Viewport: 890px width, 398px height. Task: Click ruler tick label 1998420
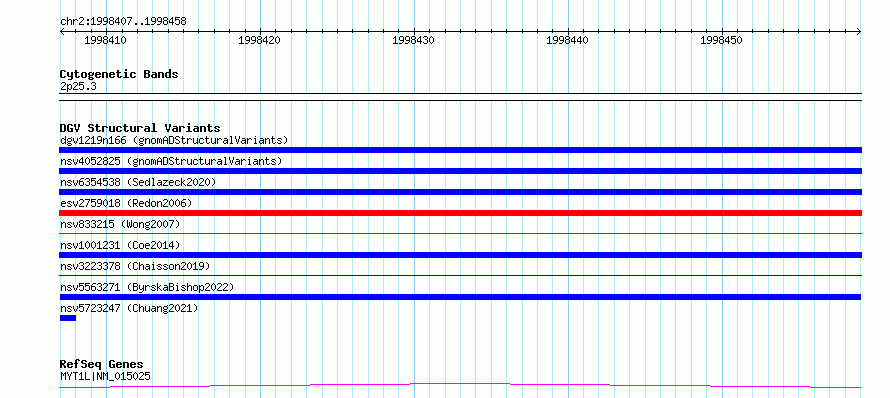tap(259, 40)
